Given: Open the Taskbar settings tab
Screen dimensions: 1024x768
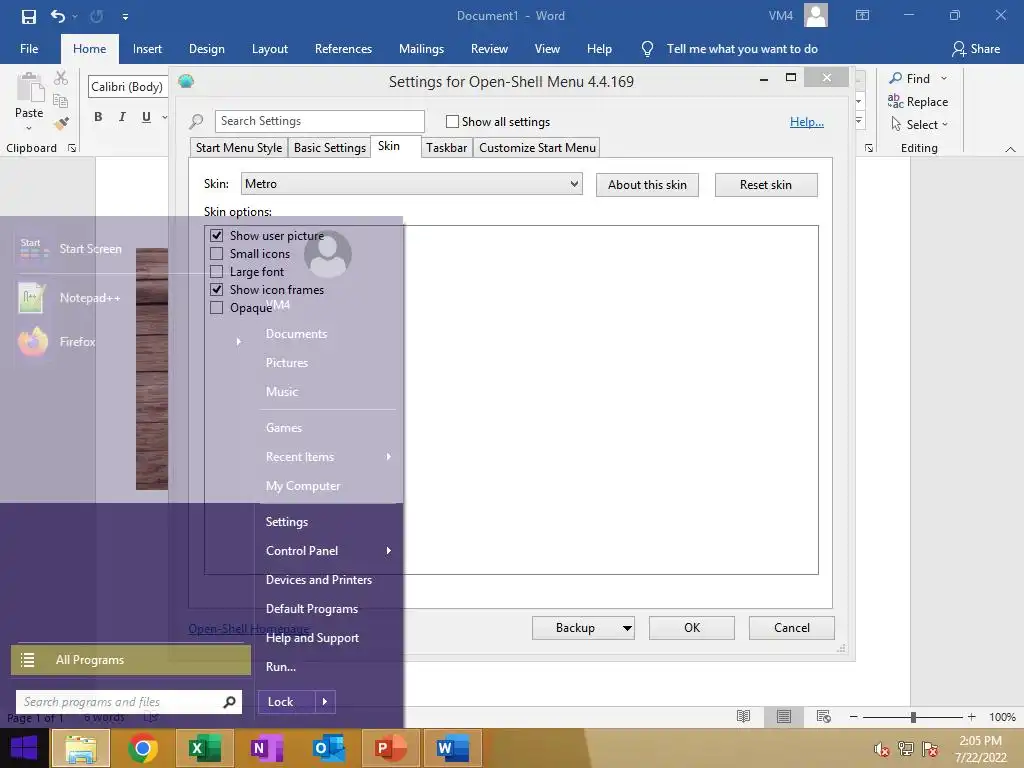Looking at the screenshot, I should point(446,148).
